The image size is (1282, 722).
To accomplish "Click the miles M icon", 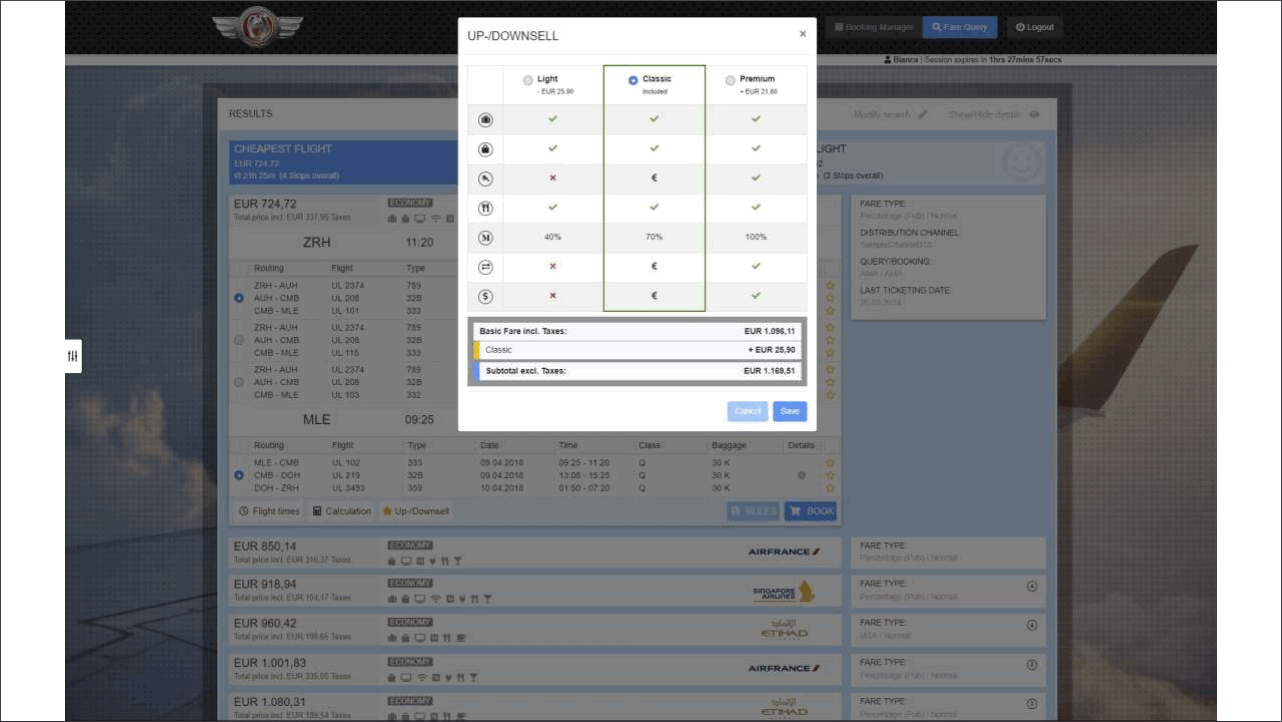I will point(486,237).
